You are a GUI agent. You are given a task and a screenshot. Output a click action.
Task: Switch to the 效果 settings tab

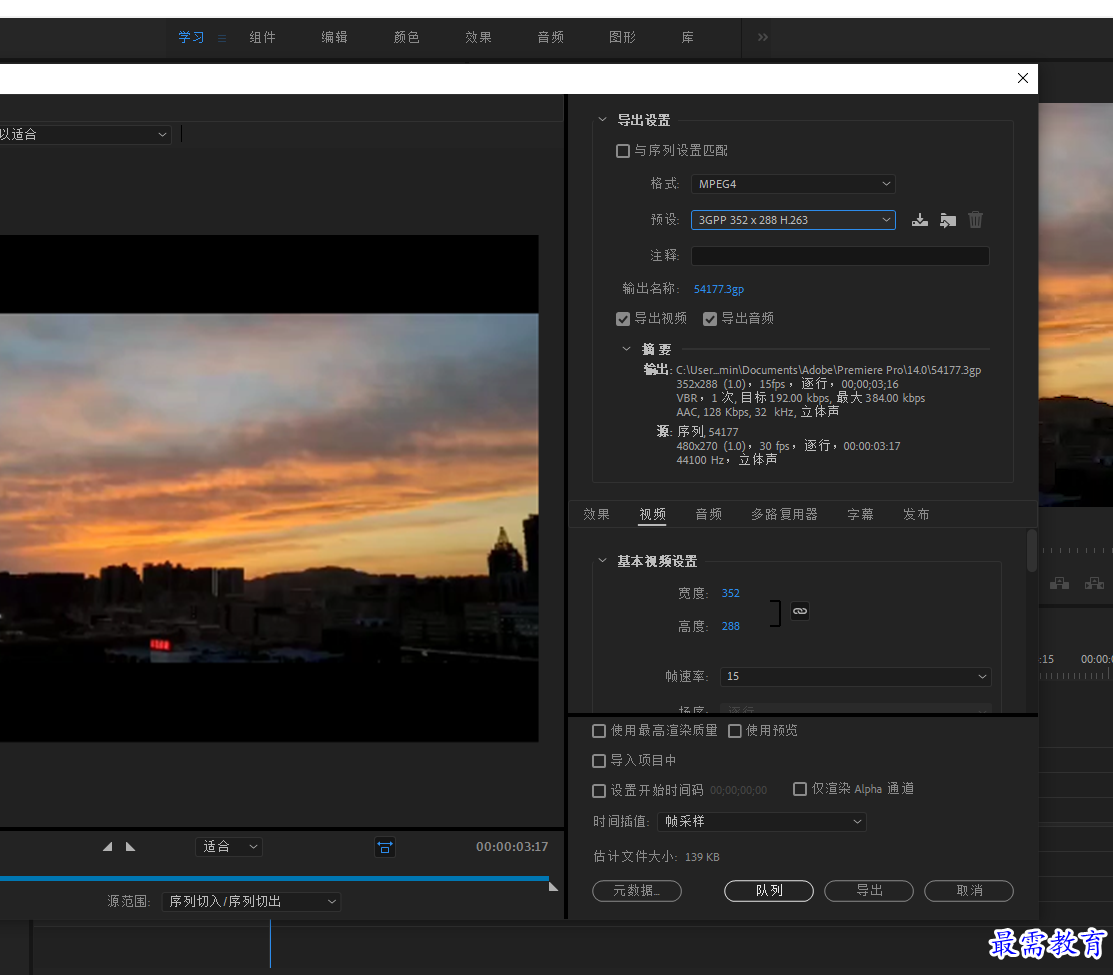[596, 514]
